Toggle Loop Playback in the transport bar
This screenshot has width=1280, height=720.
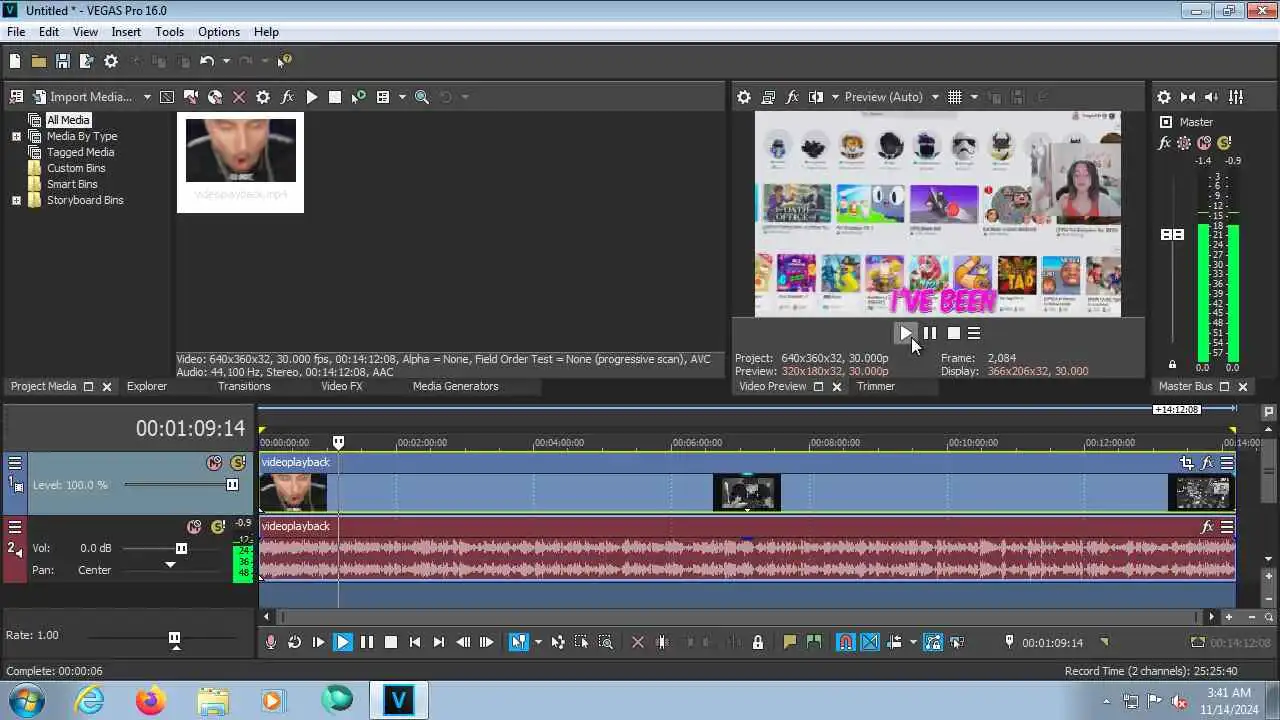click(x=294, y=642)
